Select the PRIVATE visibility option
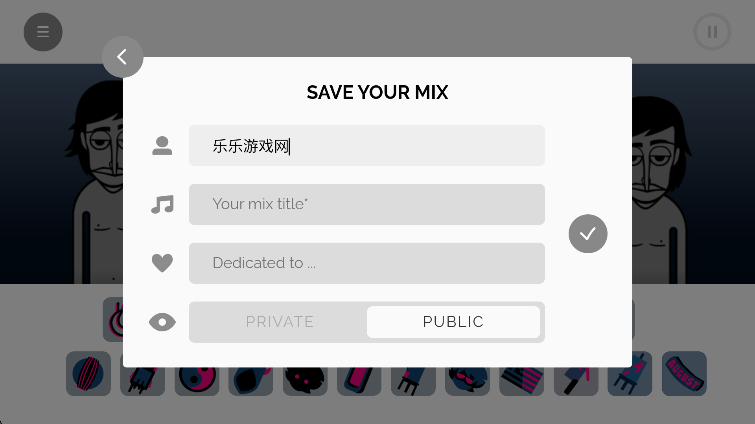Screen dimensions: 755x424 coord(279,321)
